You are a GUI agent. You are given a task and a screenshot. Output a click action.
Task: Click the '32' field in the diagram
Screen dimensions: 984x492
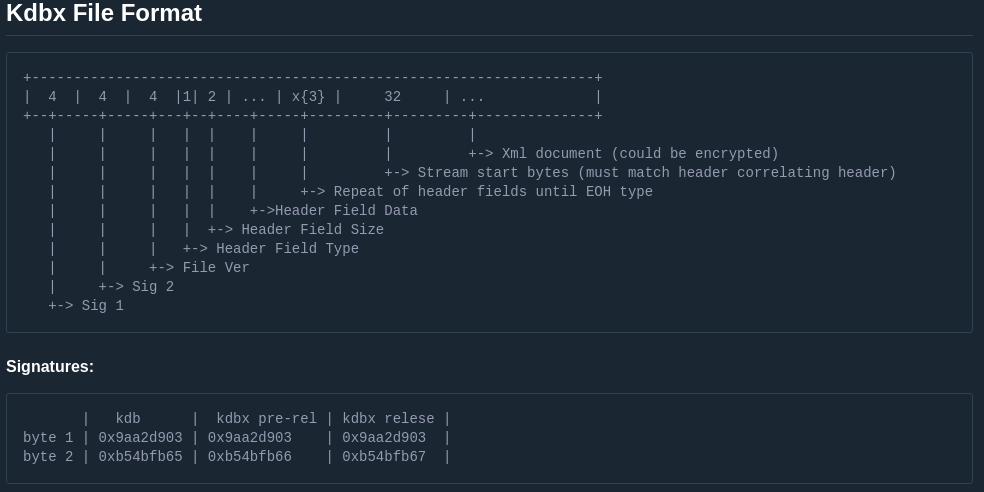pyautogui.click(x=392, y=97)
